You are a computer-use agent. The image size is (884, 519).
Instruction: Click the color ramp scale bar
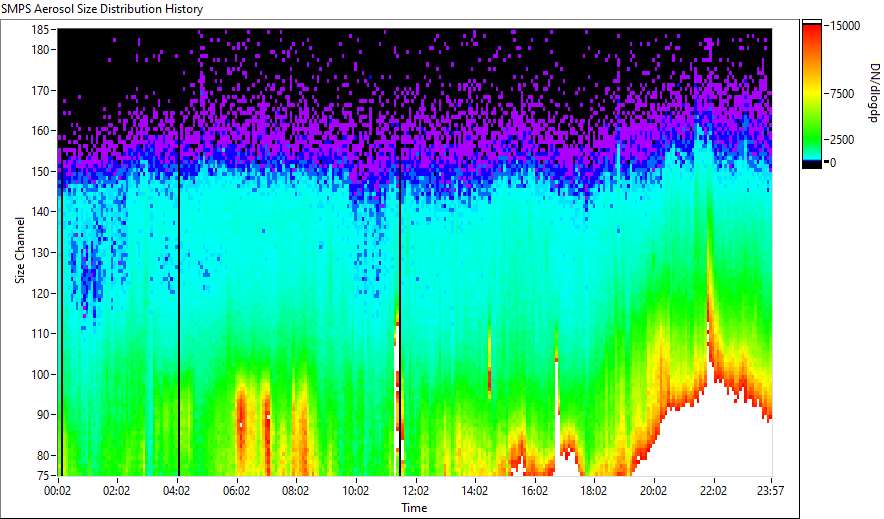coord(812,94)
